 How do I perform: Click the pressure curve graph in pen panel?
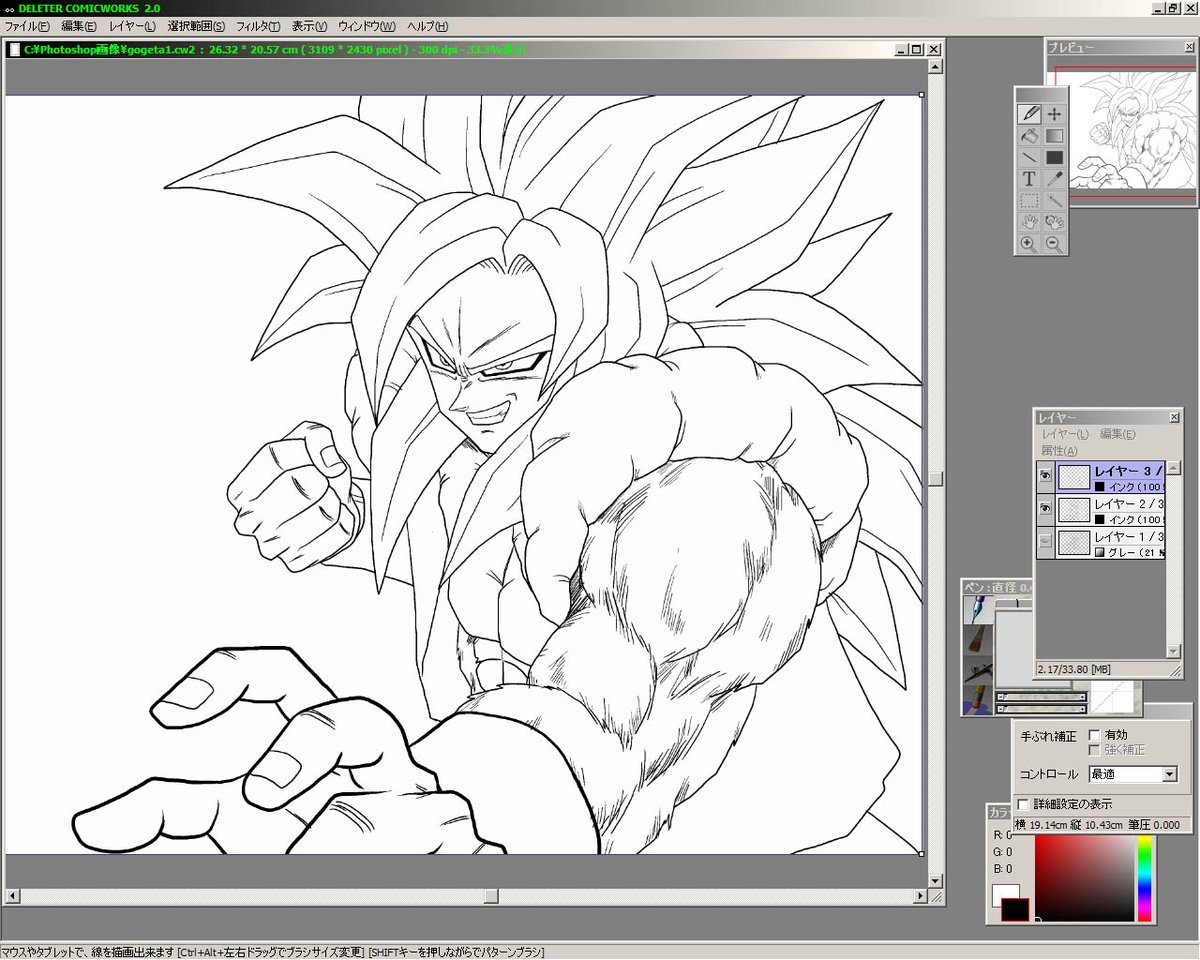pos(1112,696)
